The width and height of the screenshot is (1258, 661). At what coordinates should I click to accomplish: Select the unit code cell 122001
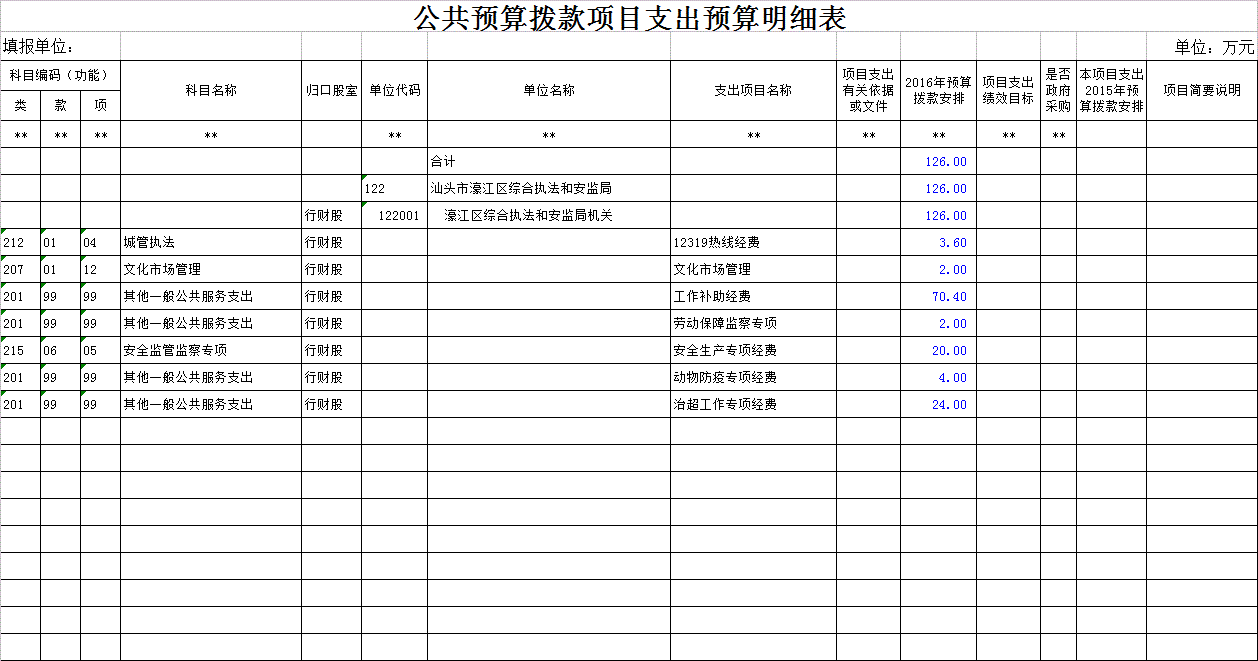394,216
